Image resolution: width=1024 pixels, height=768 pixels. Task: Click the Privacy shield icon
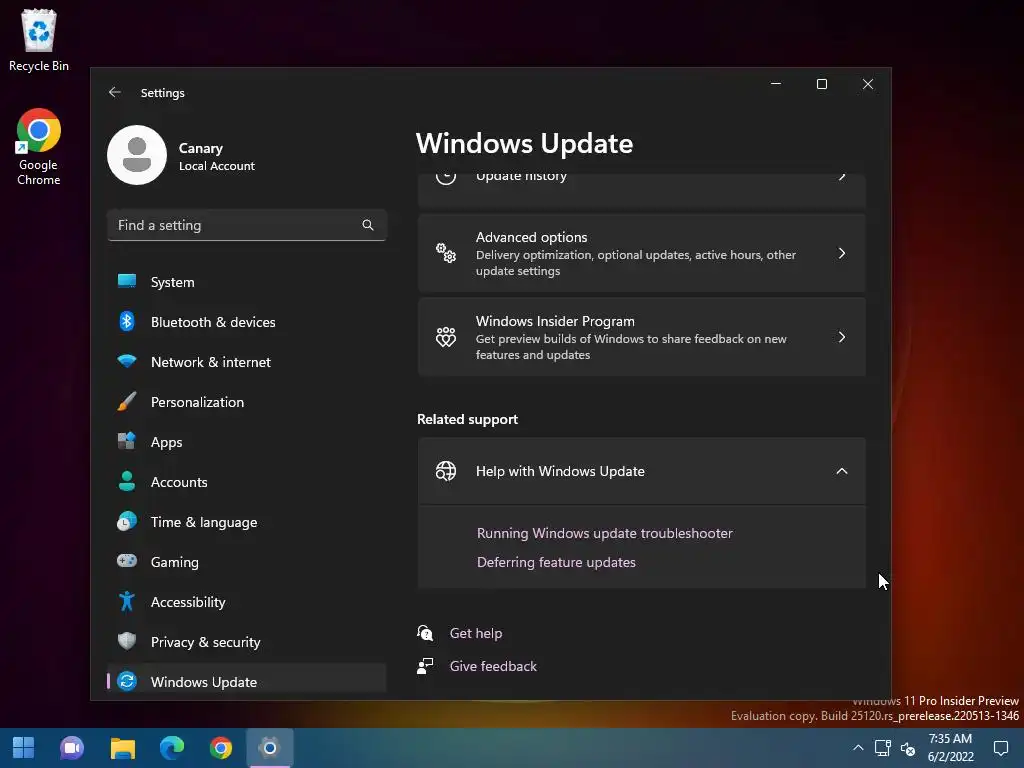pyautogui.click(x=127, y=641)
